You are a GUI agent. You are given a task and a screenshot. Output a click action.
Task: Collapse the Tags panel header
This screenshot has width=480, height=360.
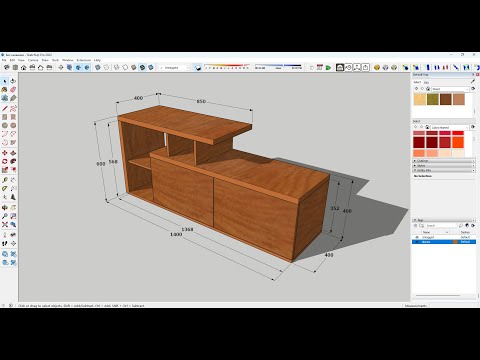[444, 220]
